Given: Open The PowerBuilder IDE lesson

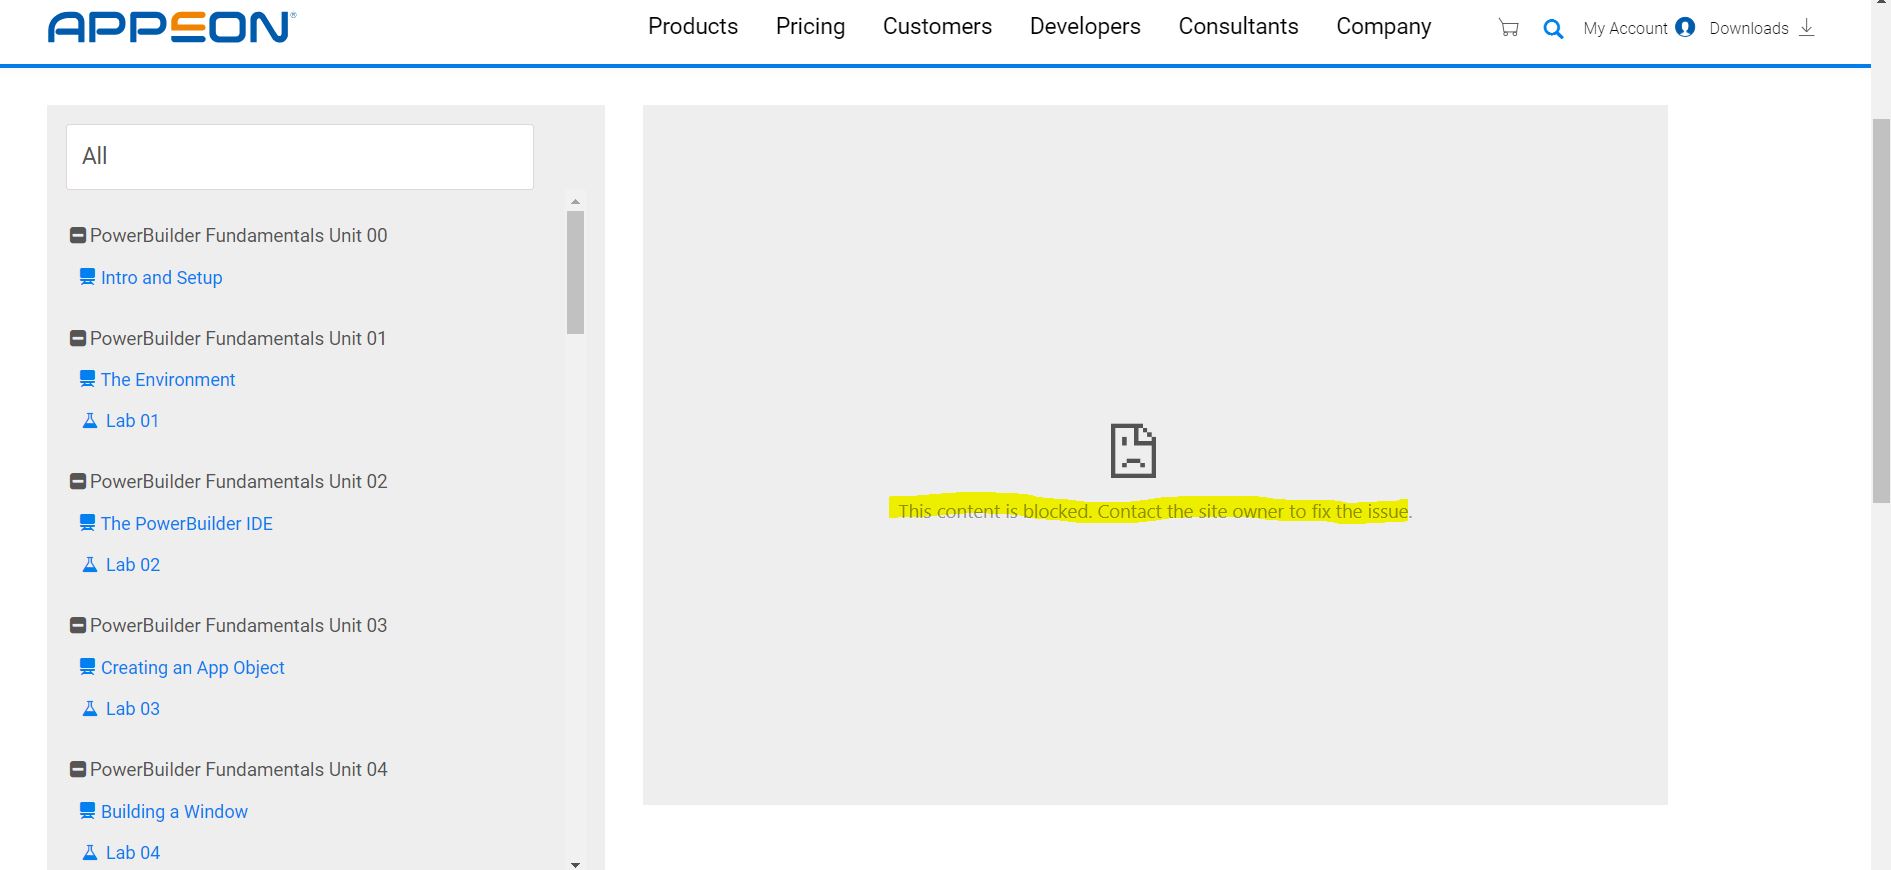Looking at the screenshot, I should [x=186, y=524].
